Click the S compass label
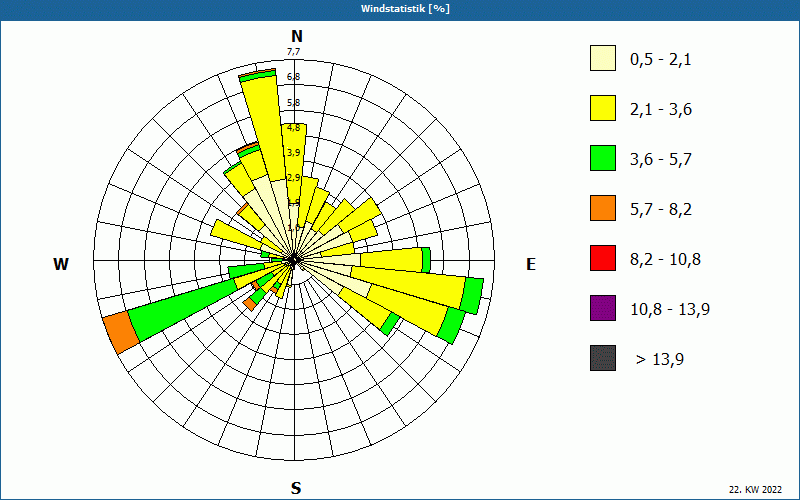This screenshot has height=500, width=800. tap(296, 488)
